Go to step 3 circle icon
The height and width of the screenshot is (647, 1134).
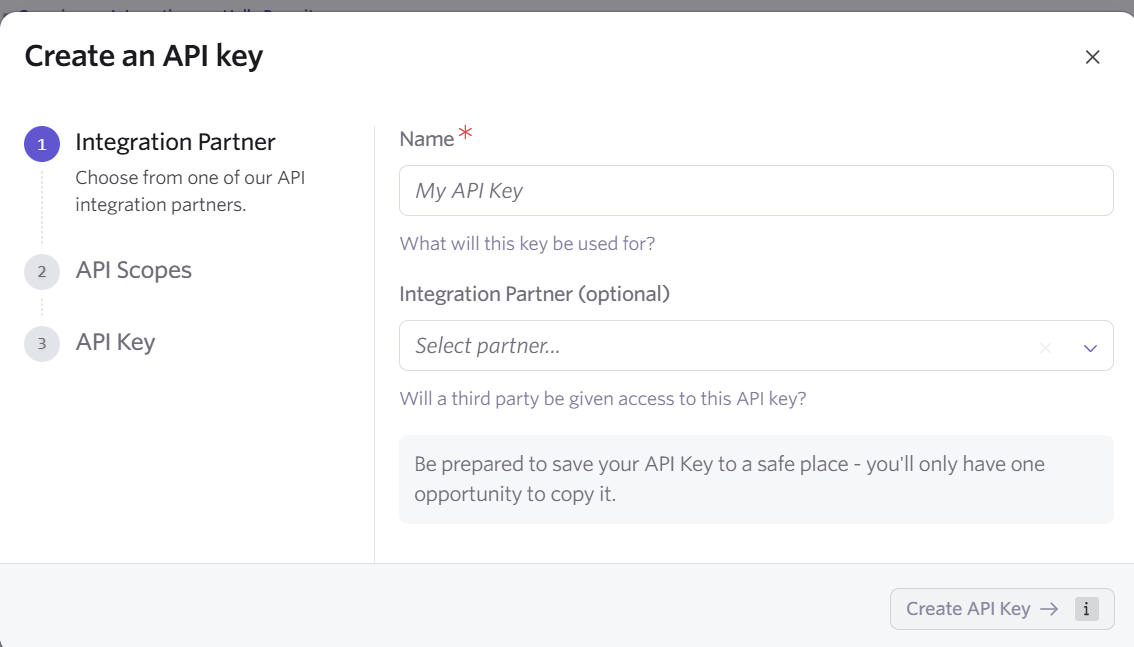pyautogui.click(x=42, y=343)
